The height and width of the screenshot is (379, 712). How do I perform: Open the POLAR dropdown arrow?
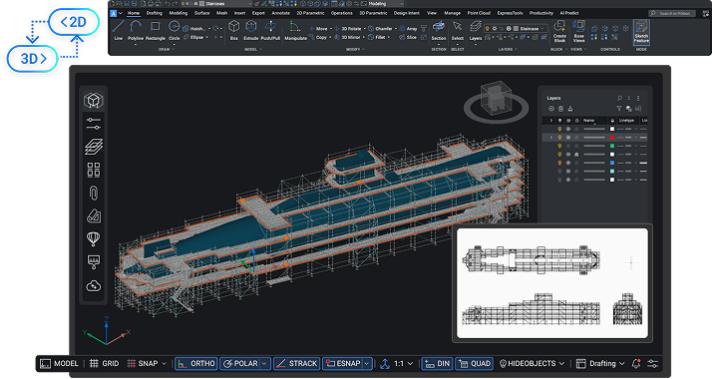[265, 364]
